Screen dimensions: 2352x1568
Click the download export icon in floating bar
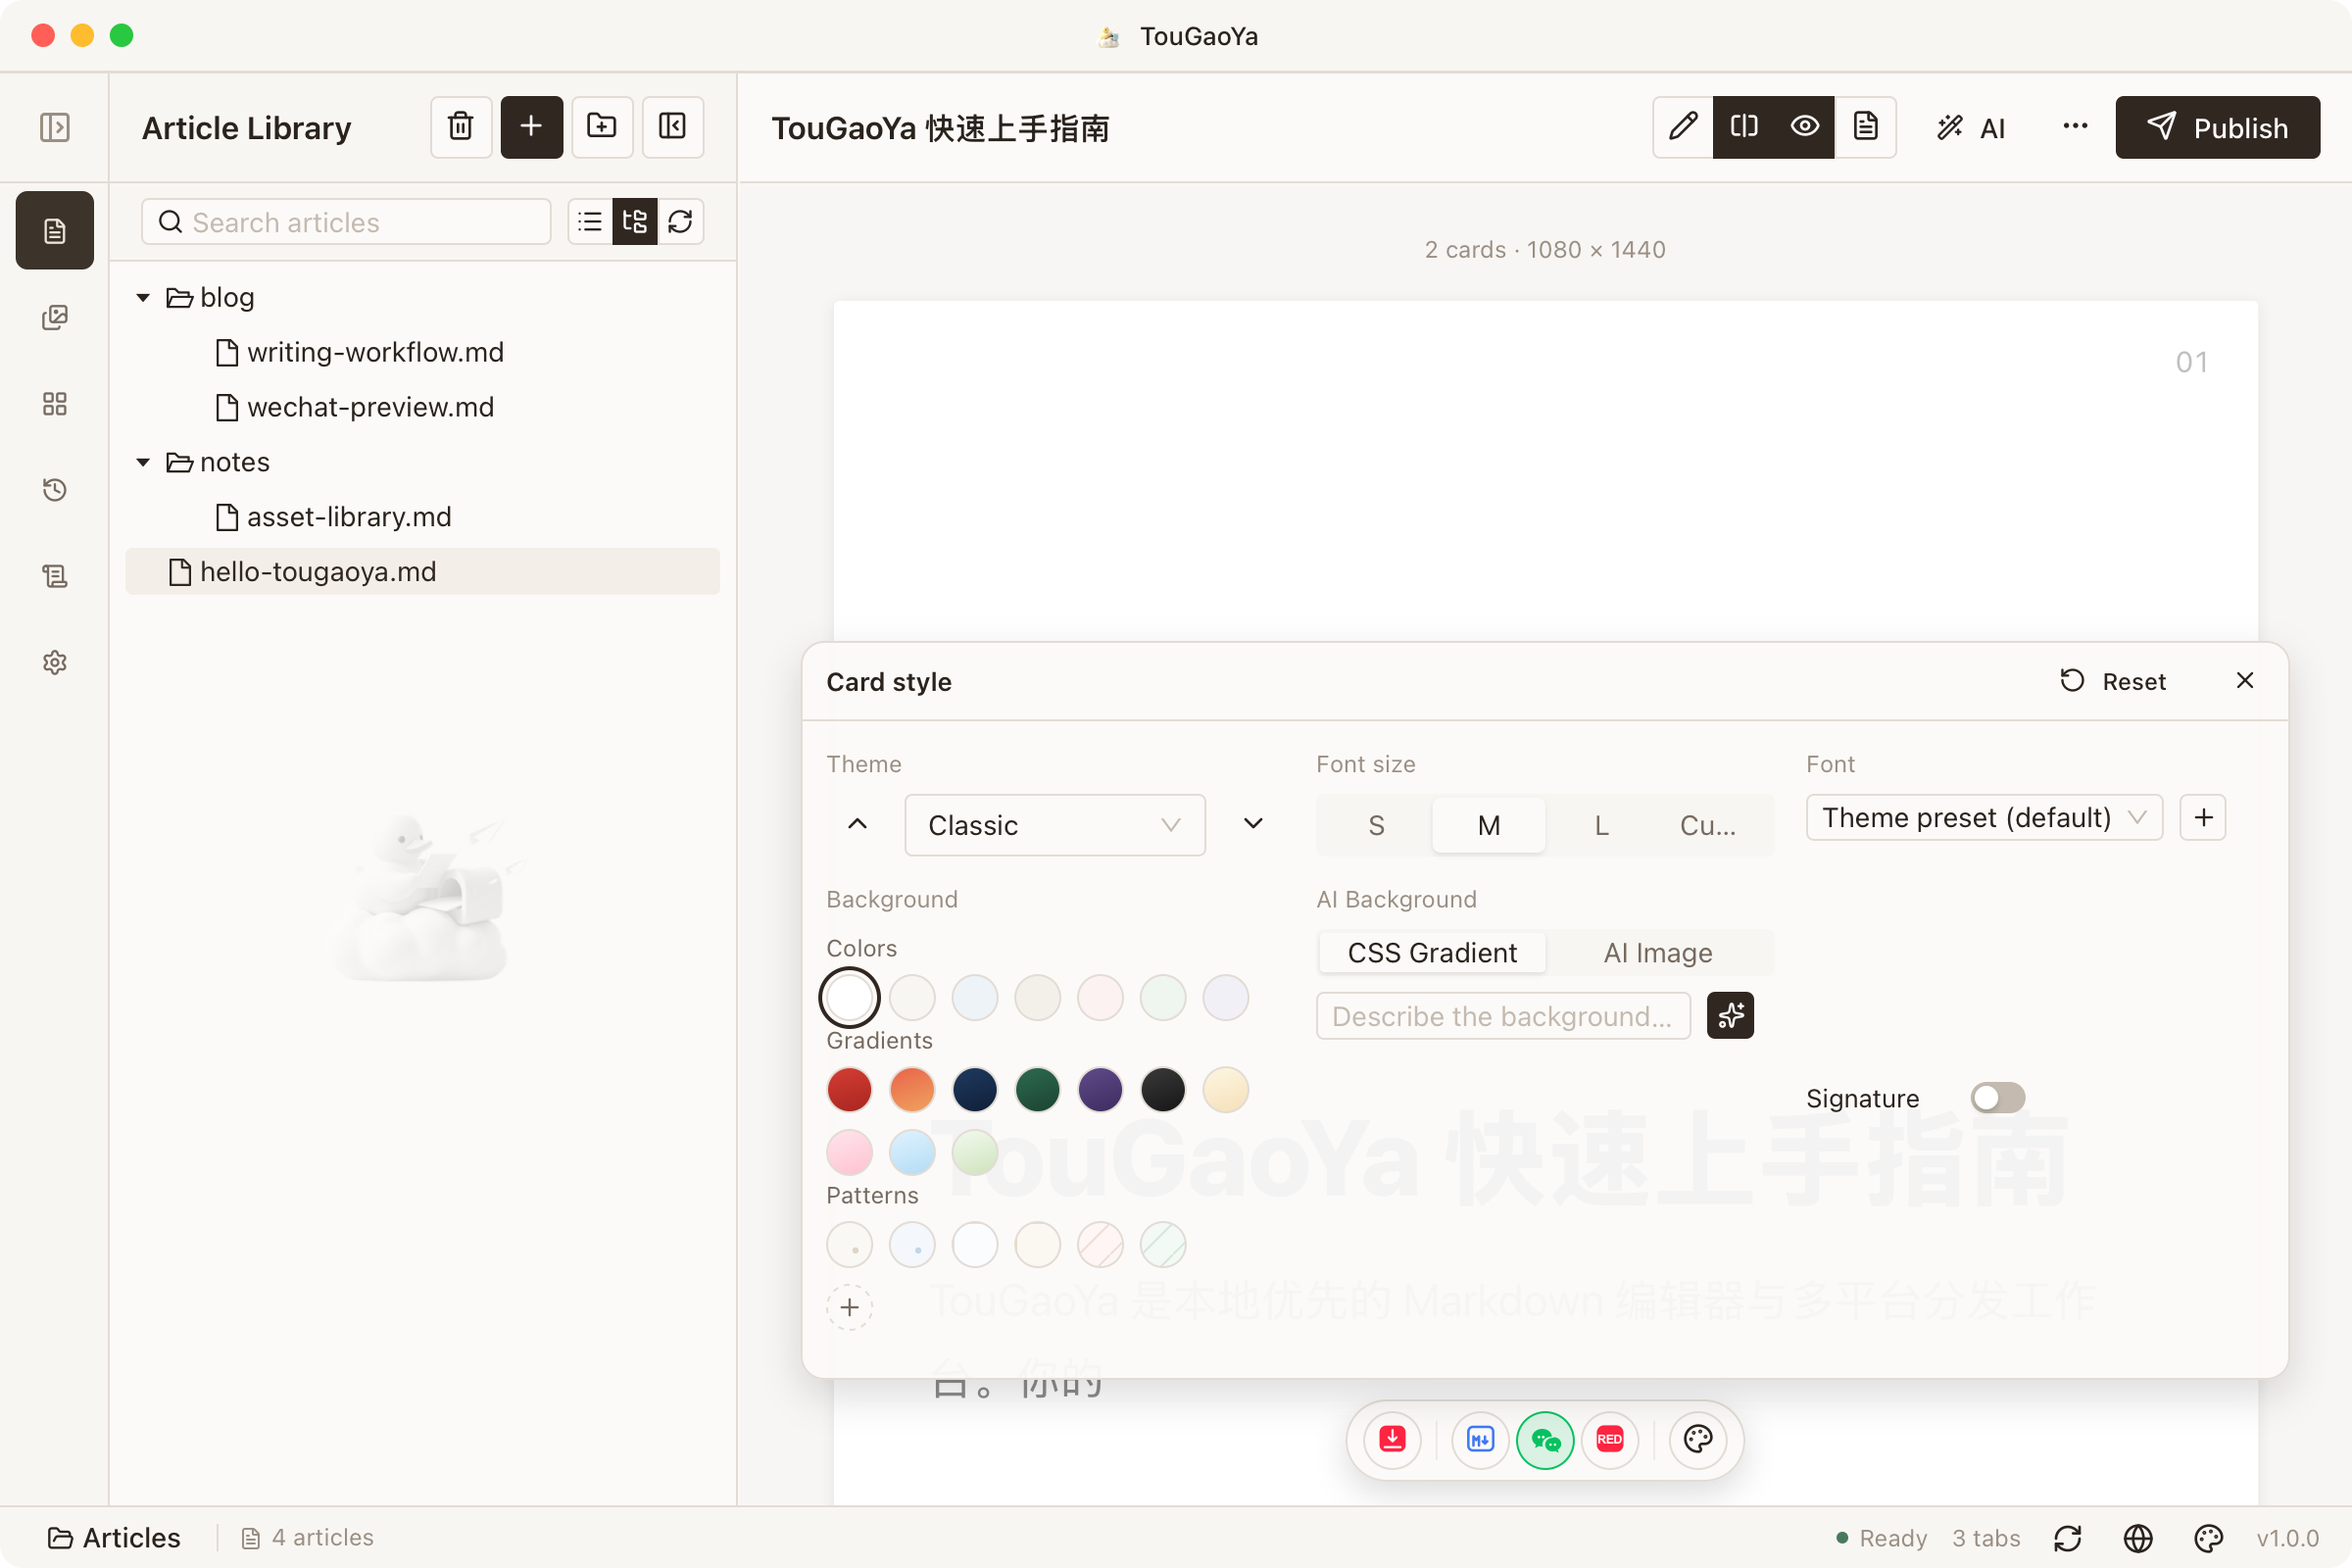pos(1392,1440)
